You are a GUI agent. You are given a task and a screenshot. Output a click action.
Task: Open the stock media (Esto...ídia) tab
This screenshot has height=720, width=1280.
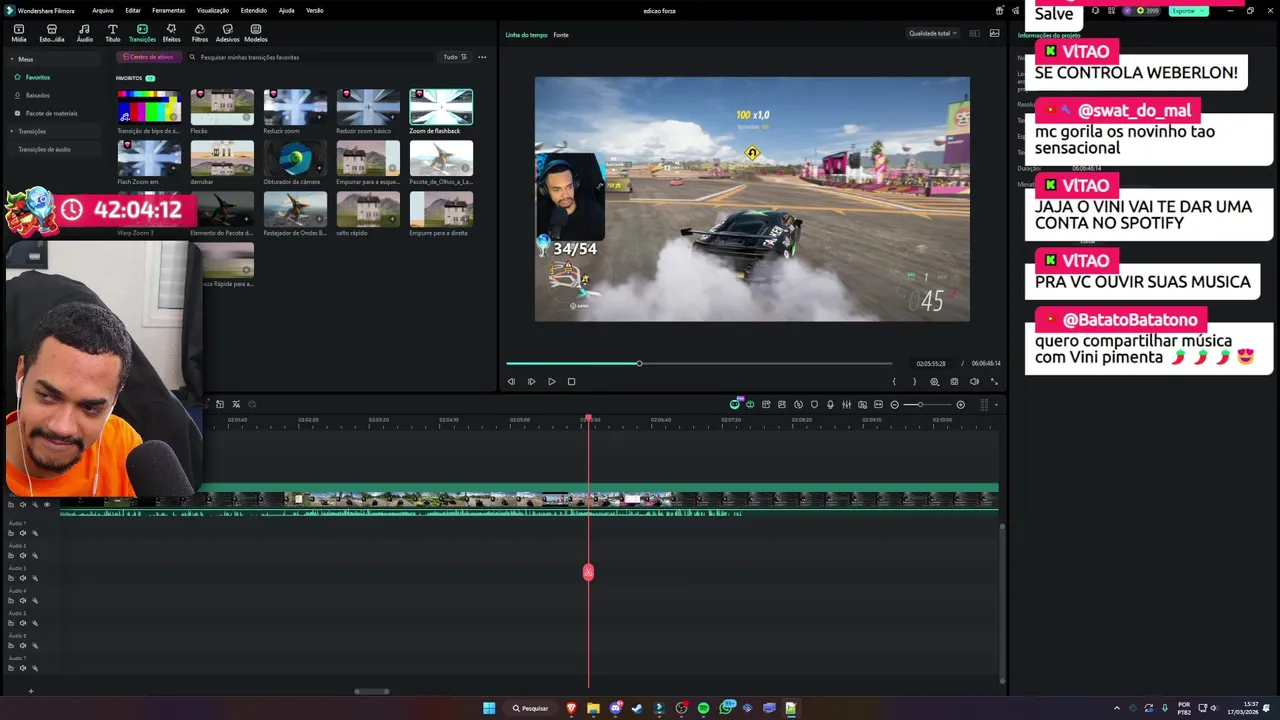[51, 33]
